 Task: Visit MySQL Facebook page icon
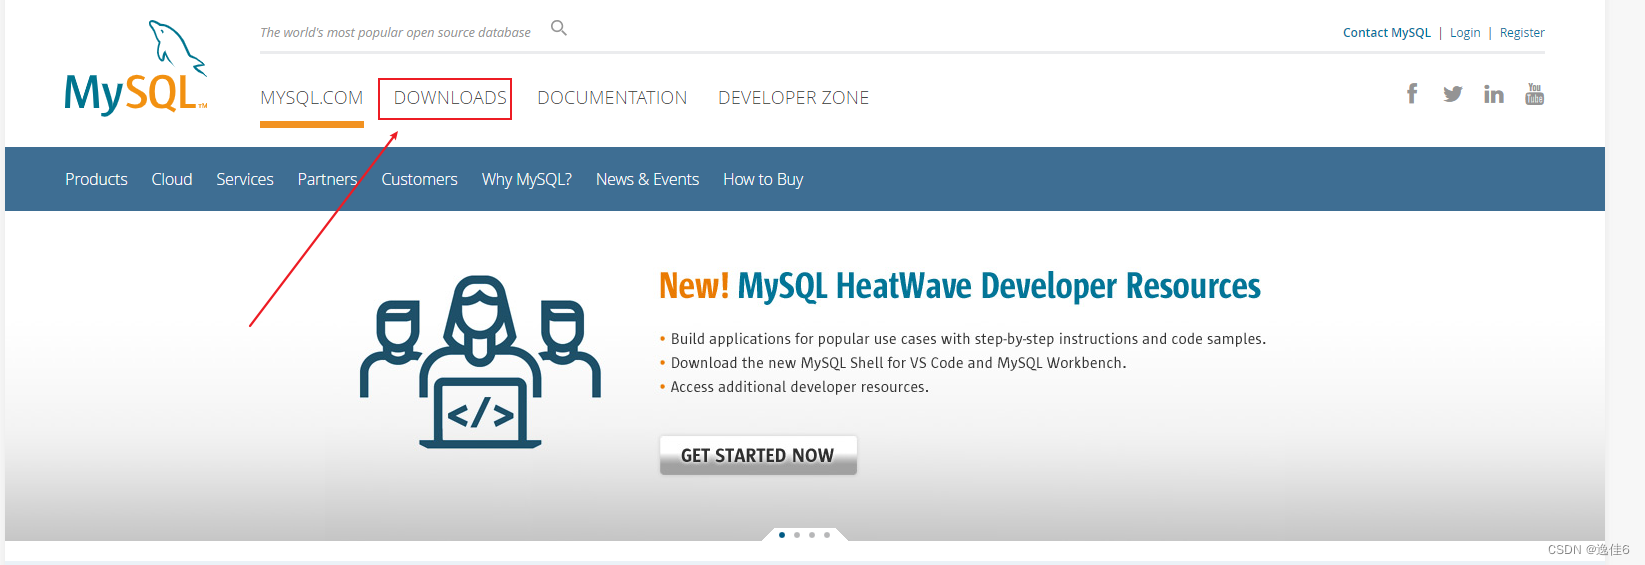1412,94
